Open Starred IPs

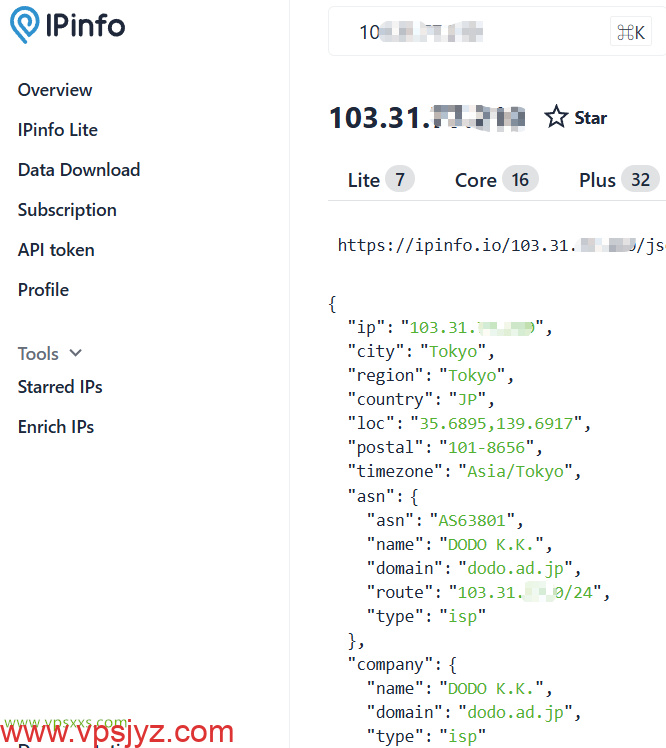(60, 387)
